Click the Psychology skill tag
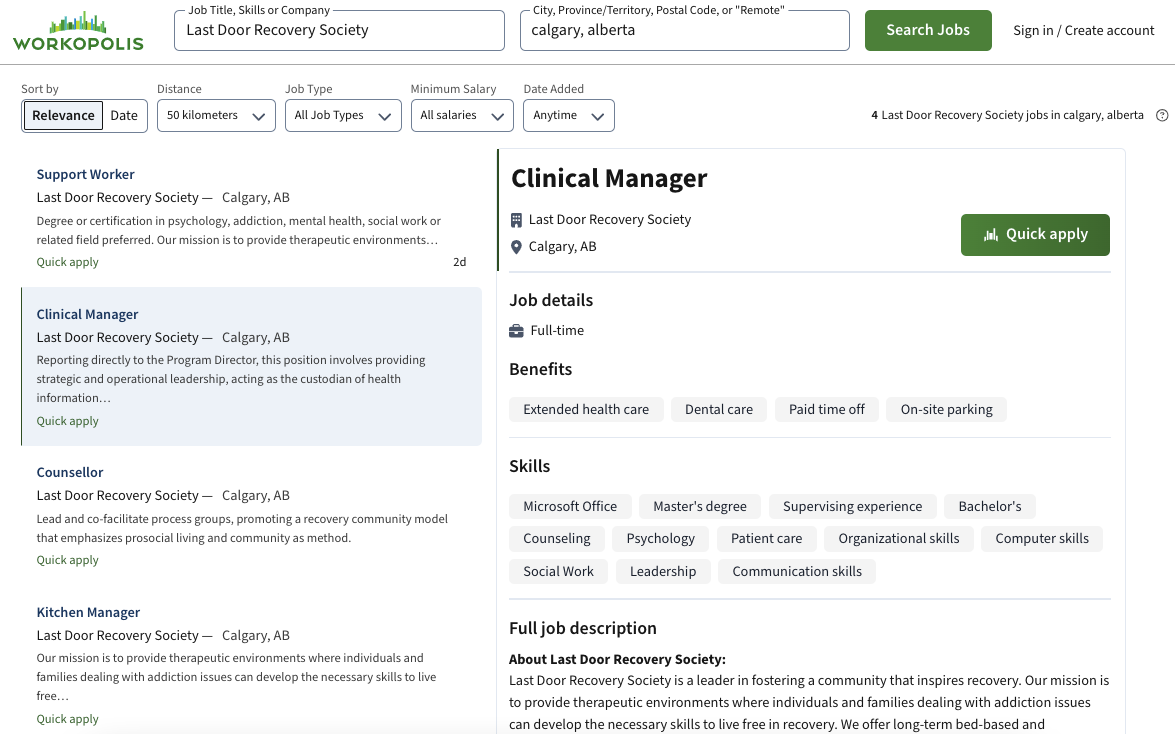This screenshot has width=1175, height=734. point(660,538)
